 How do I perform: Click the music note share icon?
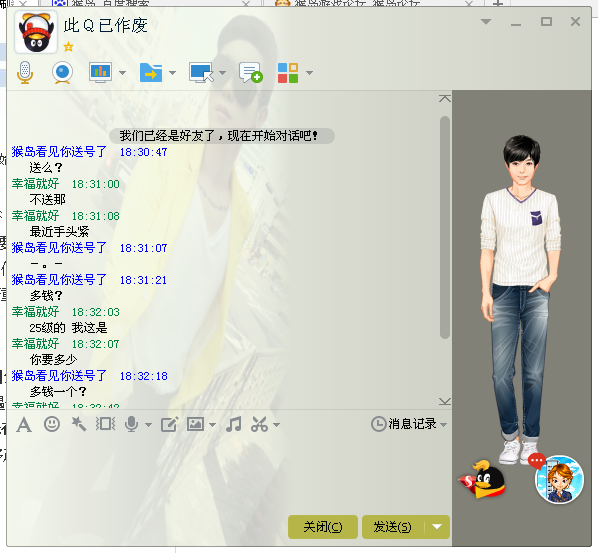click(x=233, y=424)
